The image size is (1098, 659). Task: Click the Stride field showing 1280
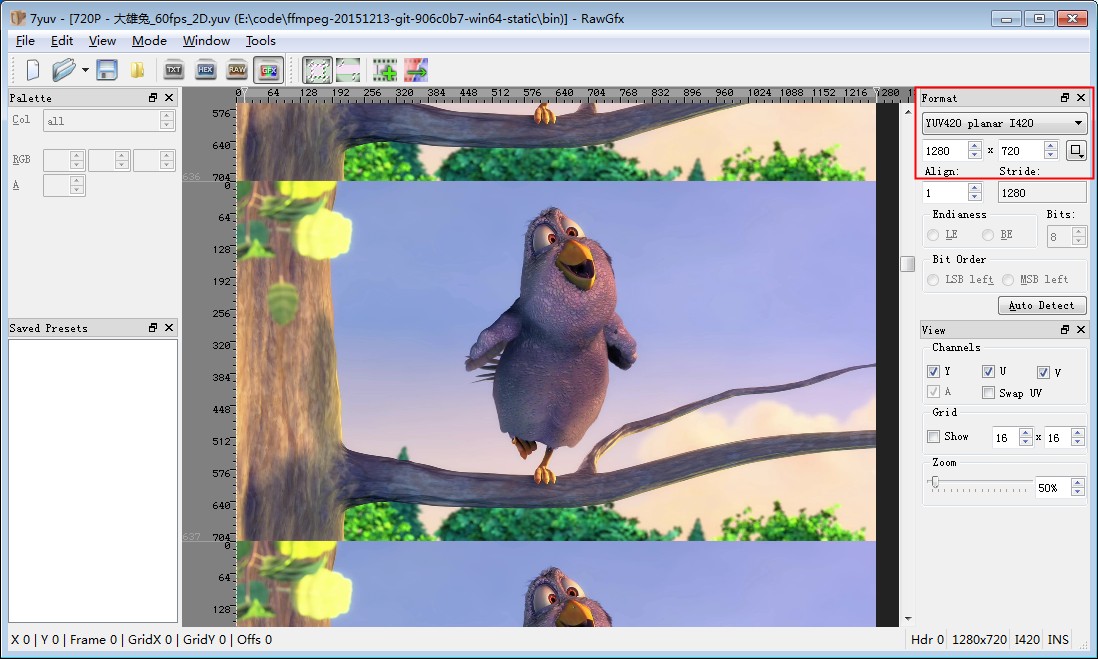coord(1042,193)
